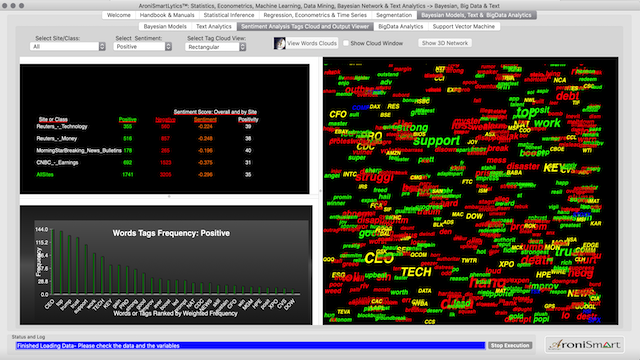Click the green 'improv' word in cloud
640x360 pixels.
[544, 286]
